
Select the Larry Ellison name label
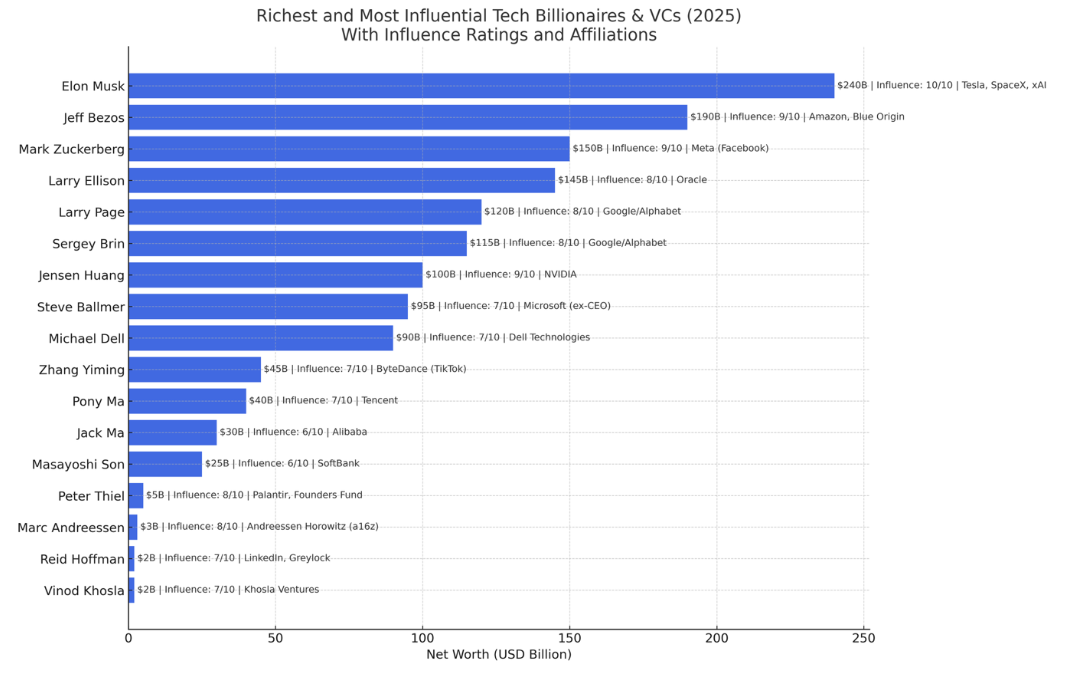point(86,181)
